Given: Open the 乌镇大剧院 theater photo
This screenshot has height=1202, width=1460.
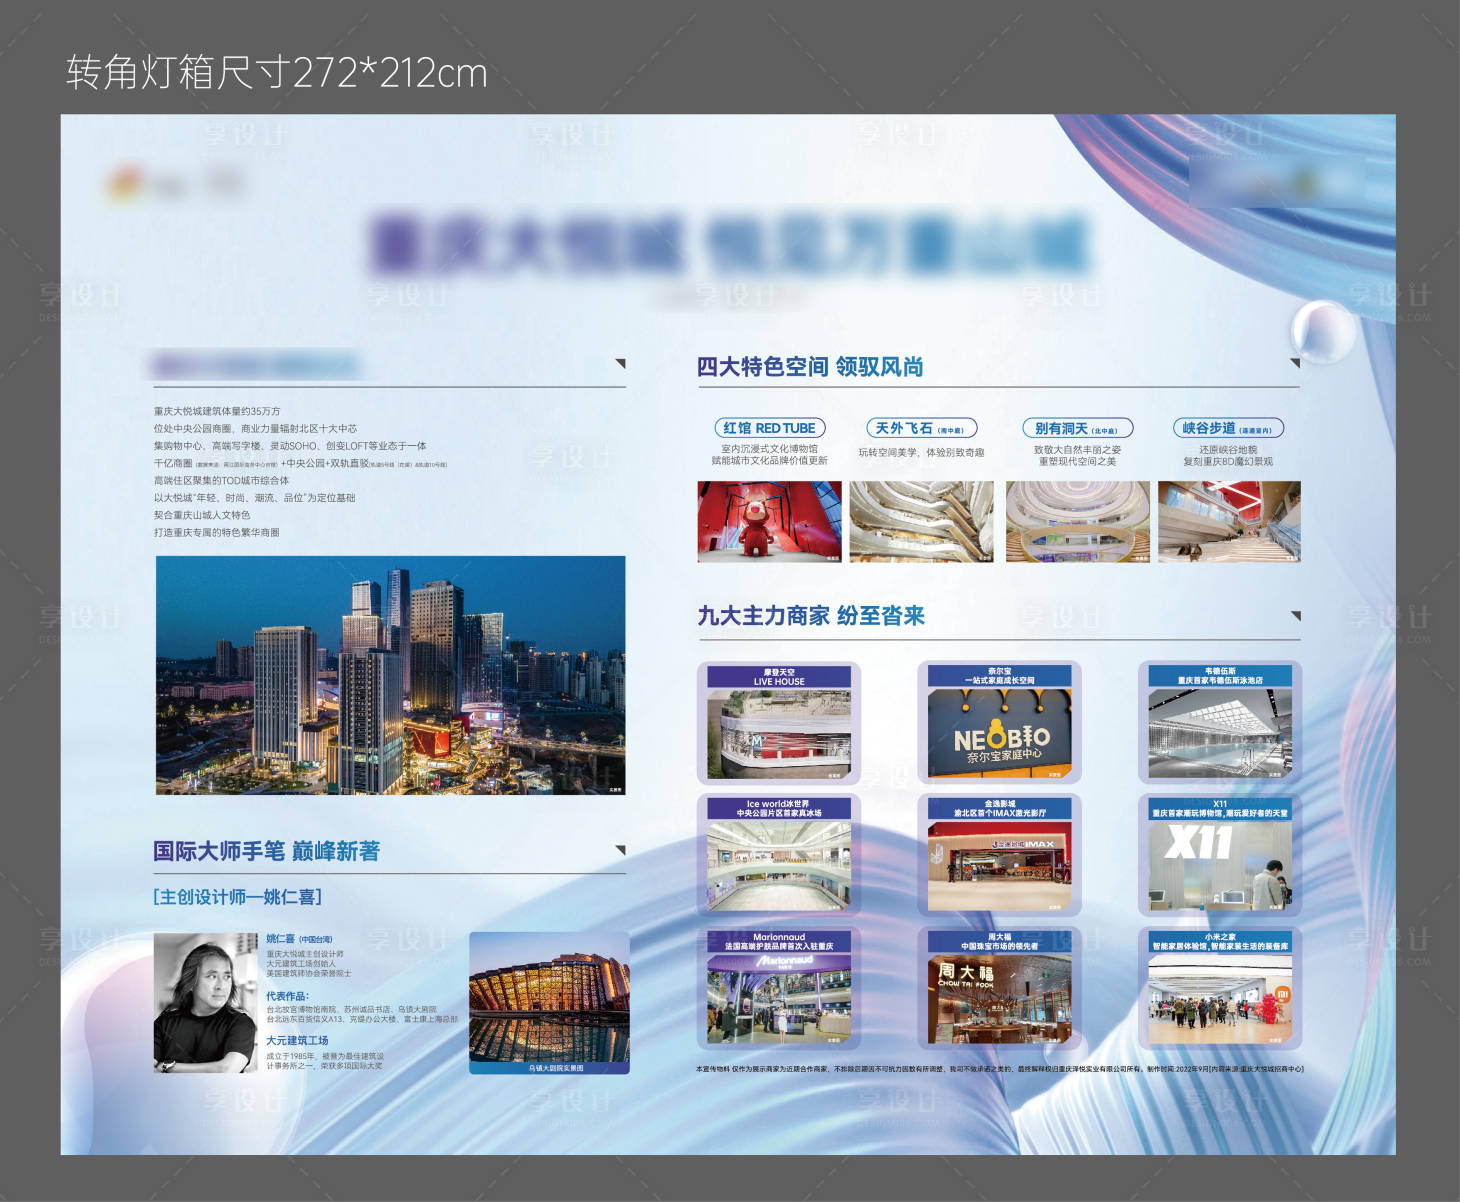Looking at the screenshot, I should [549, 1003].
